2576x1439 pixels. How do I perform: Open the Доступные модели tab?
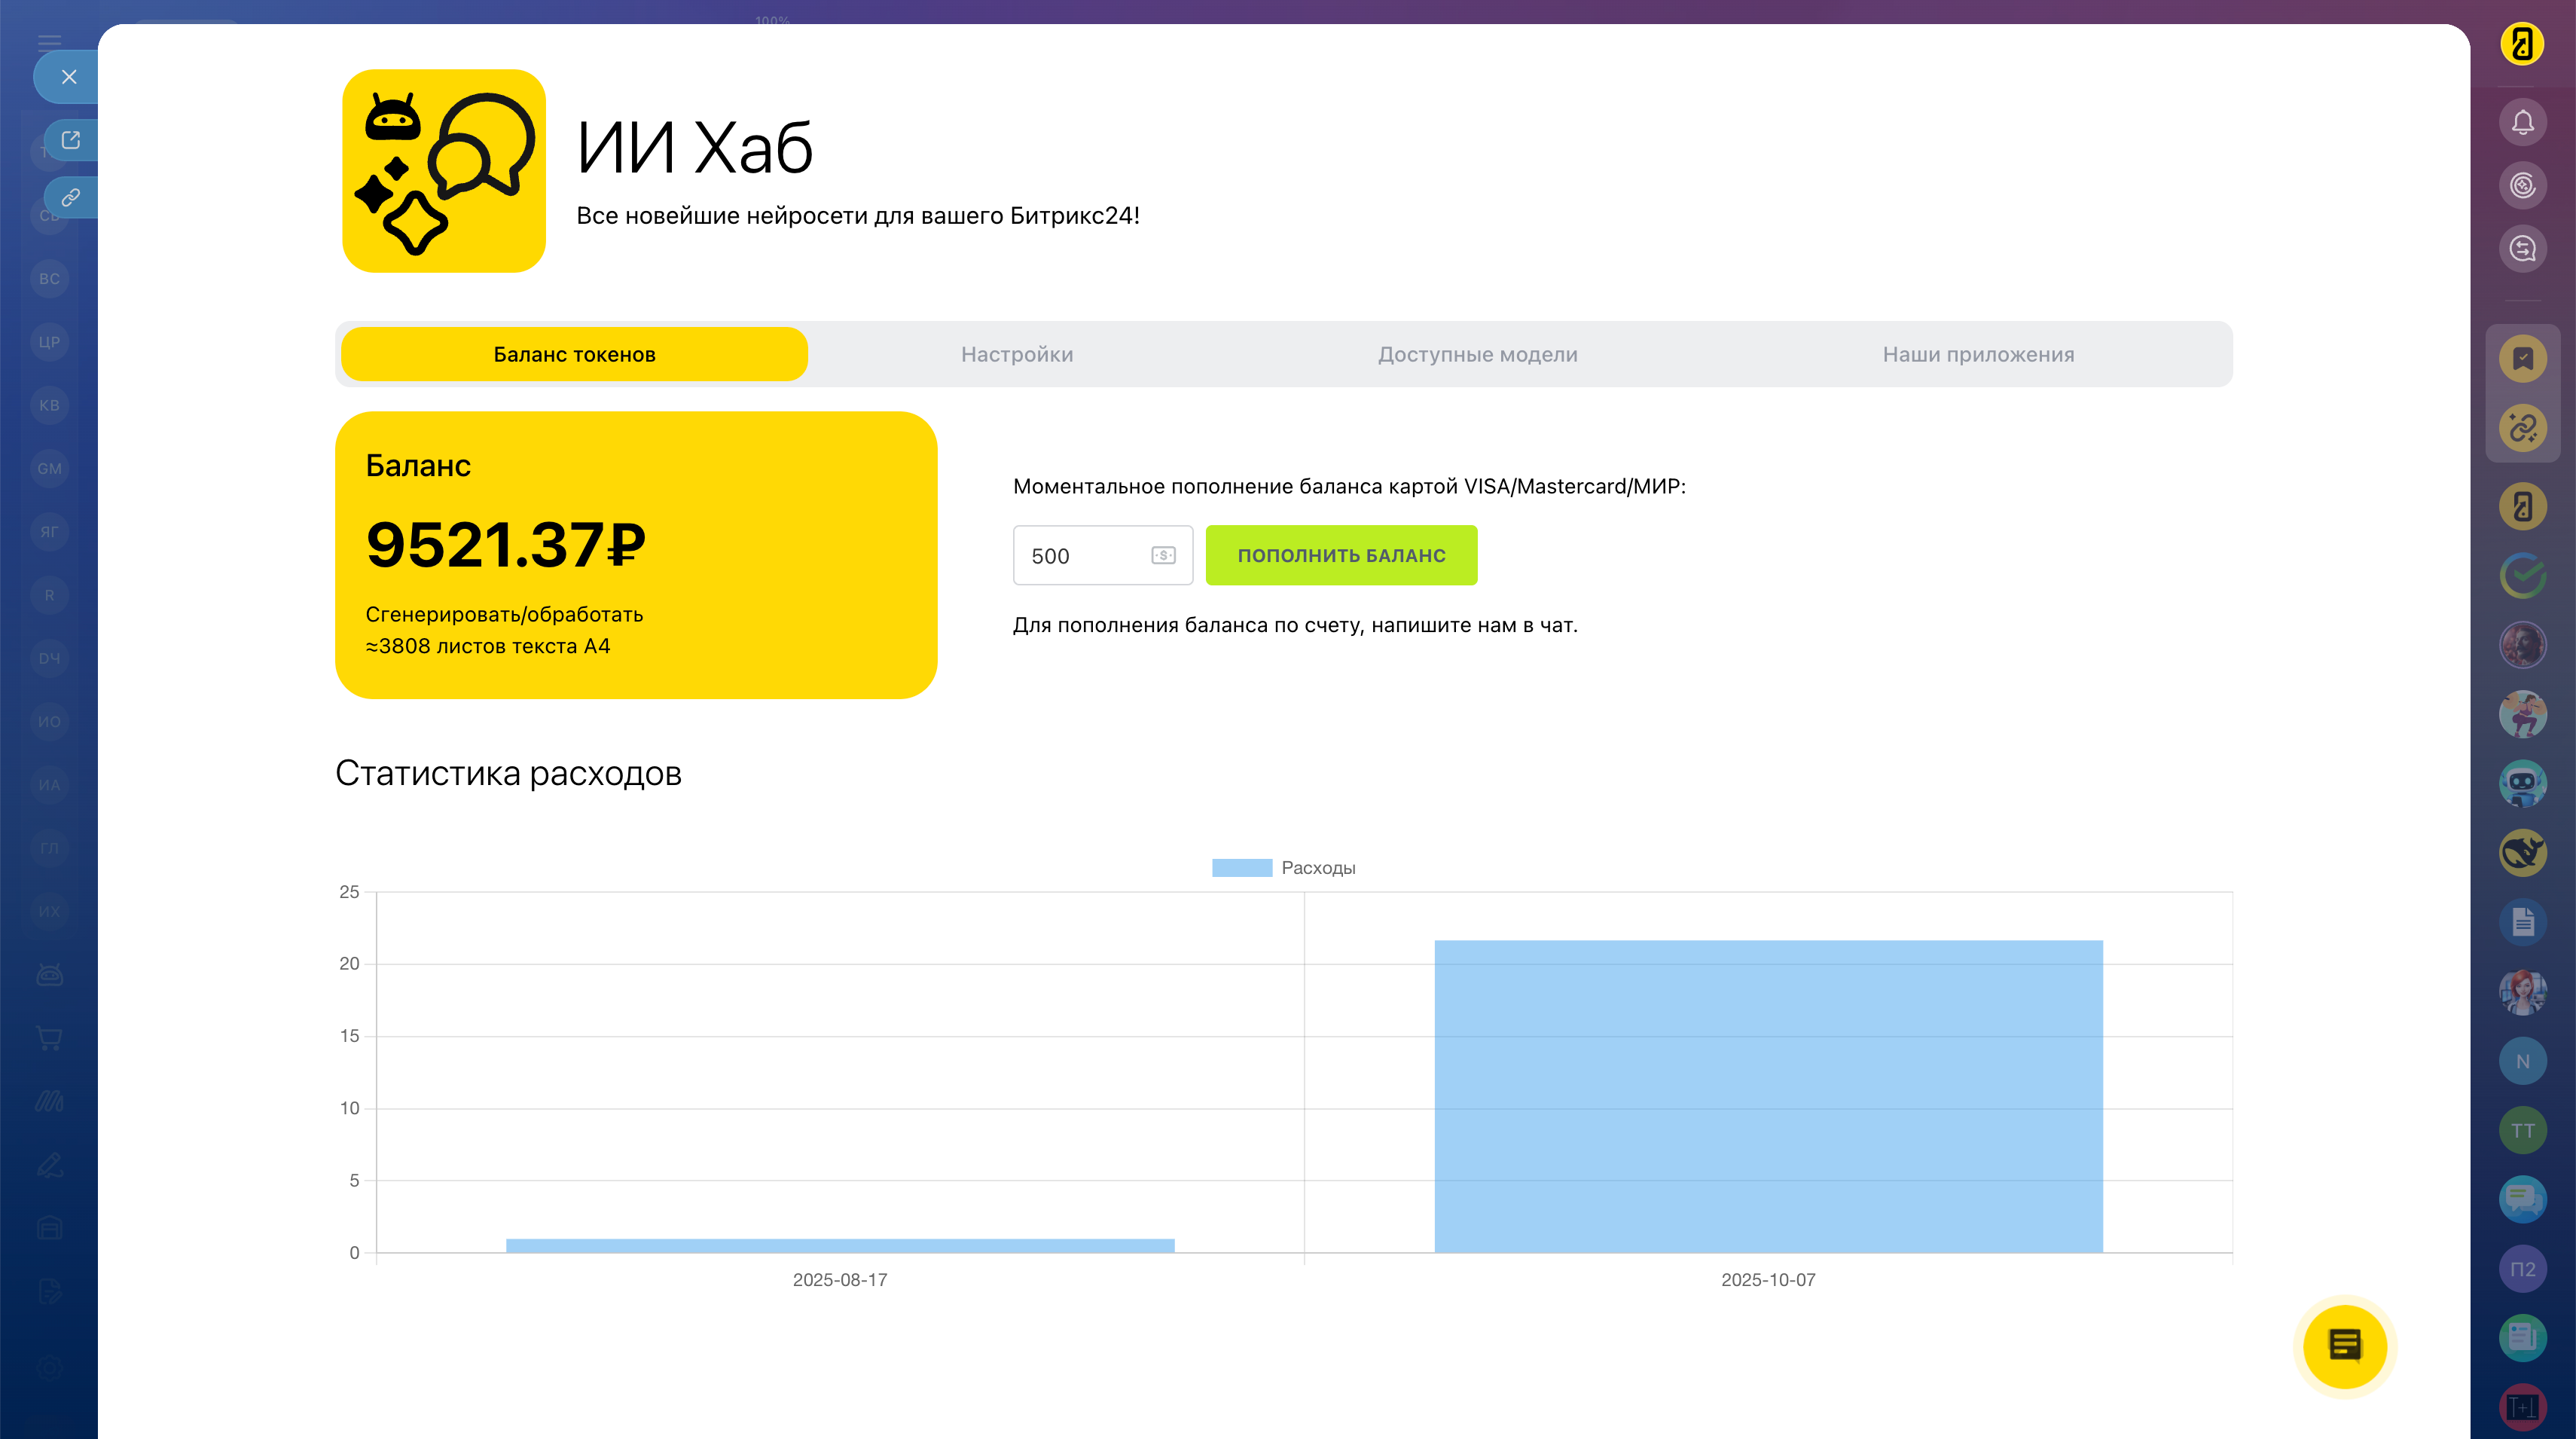click(x=1477, y=354)
